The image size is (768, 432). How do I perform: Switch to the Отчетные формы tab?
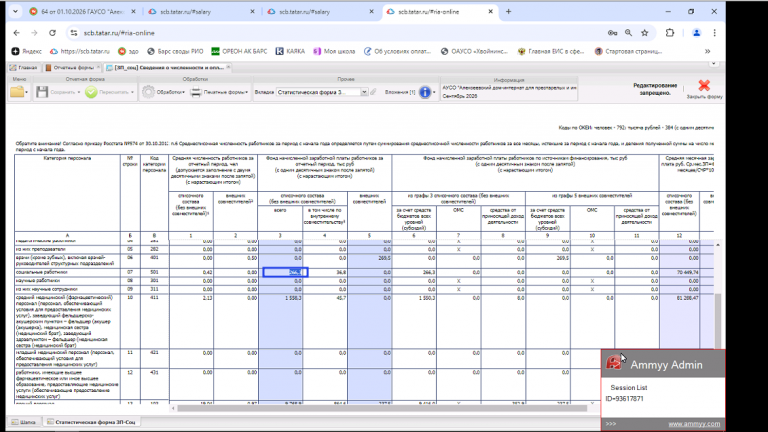pyautogui.click(x=72, y=68)
